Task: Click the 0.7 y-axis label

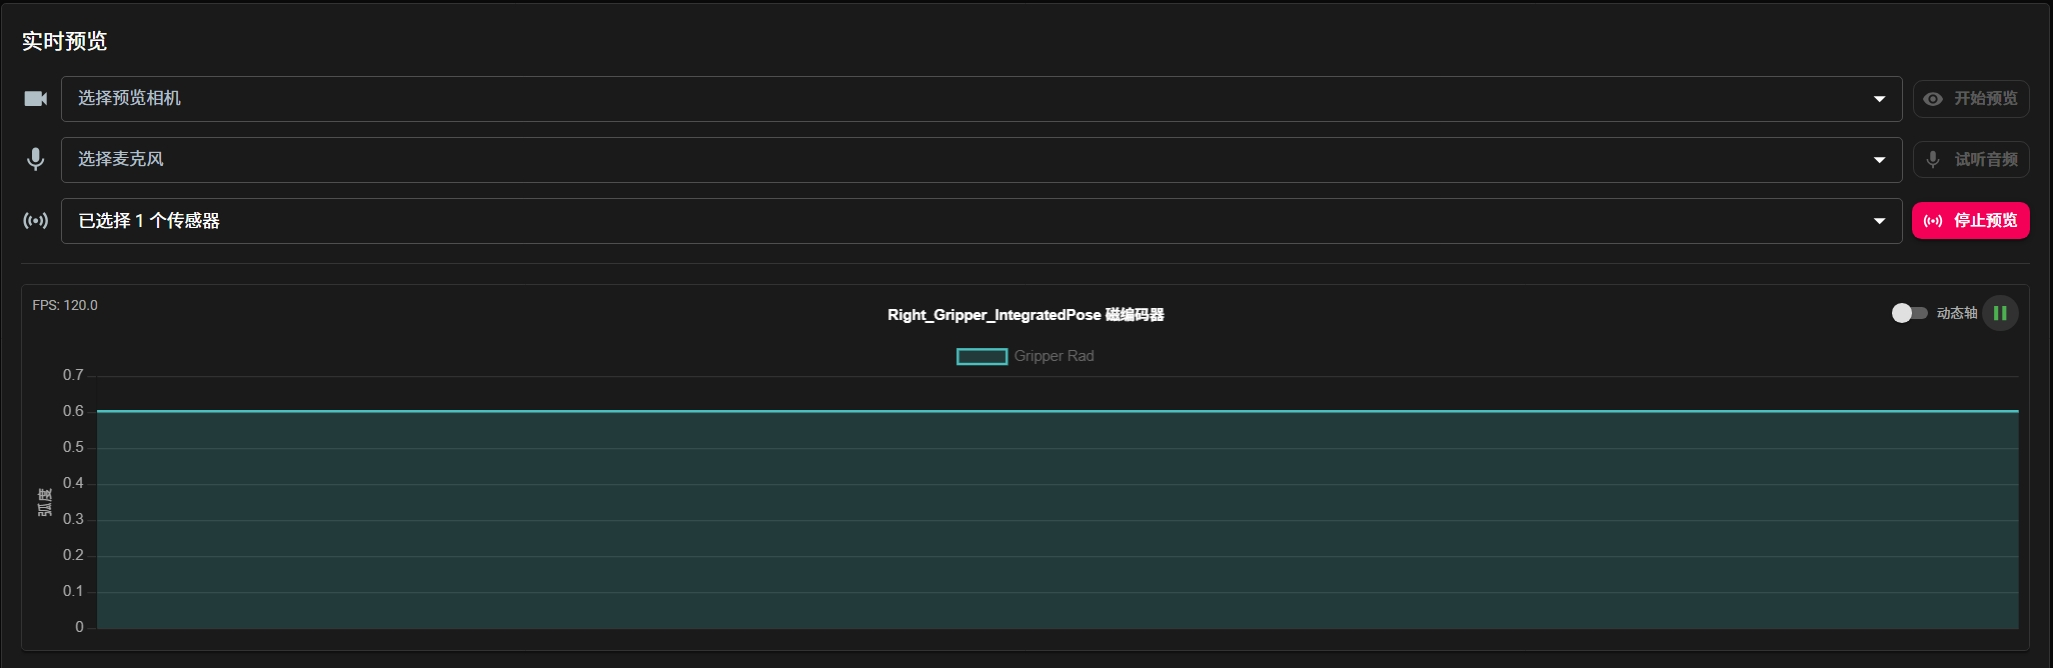Action: (73, 375)
